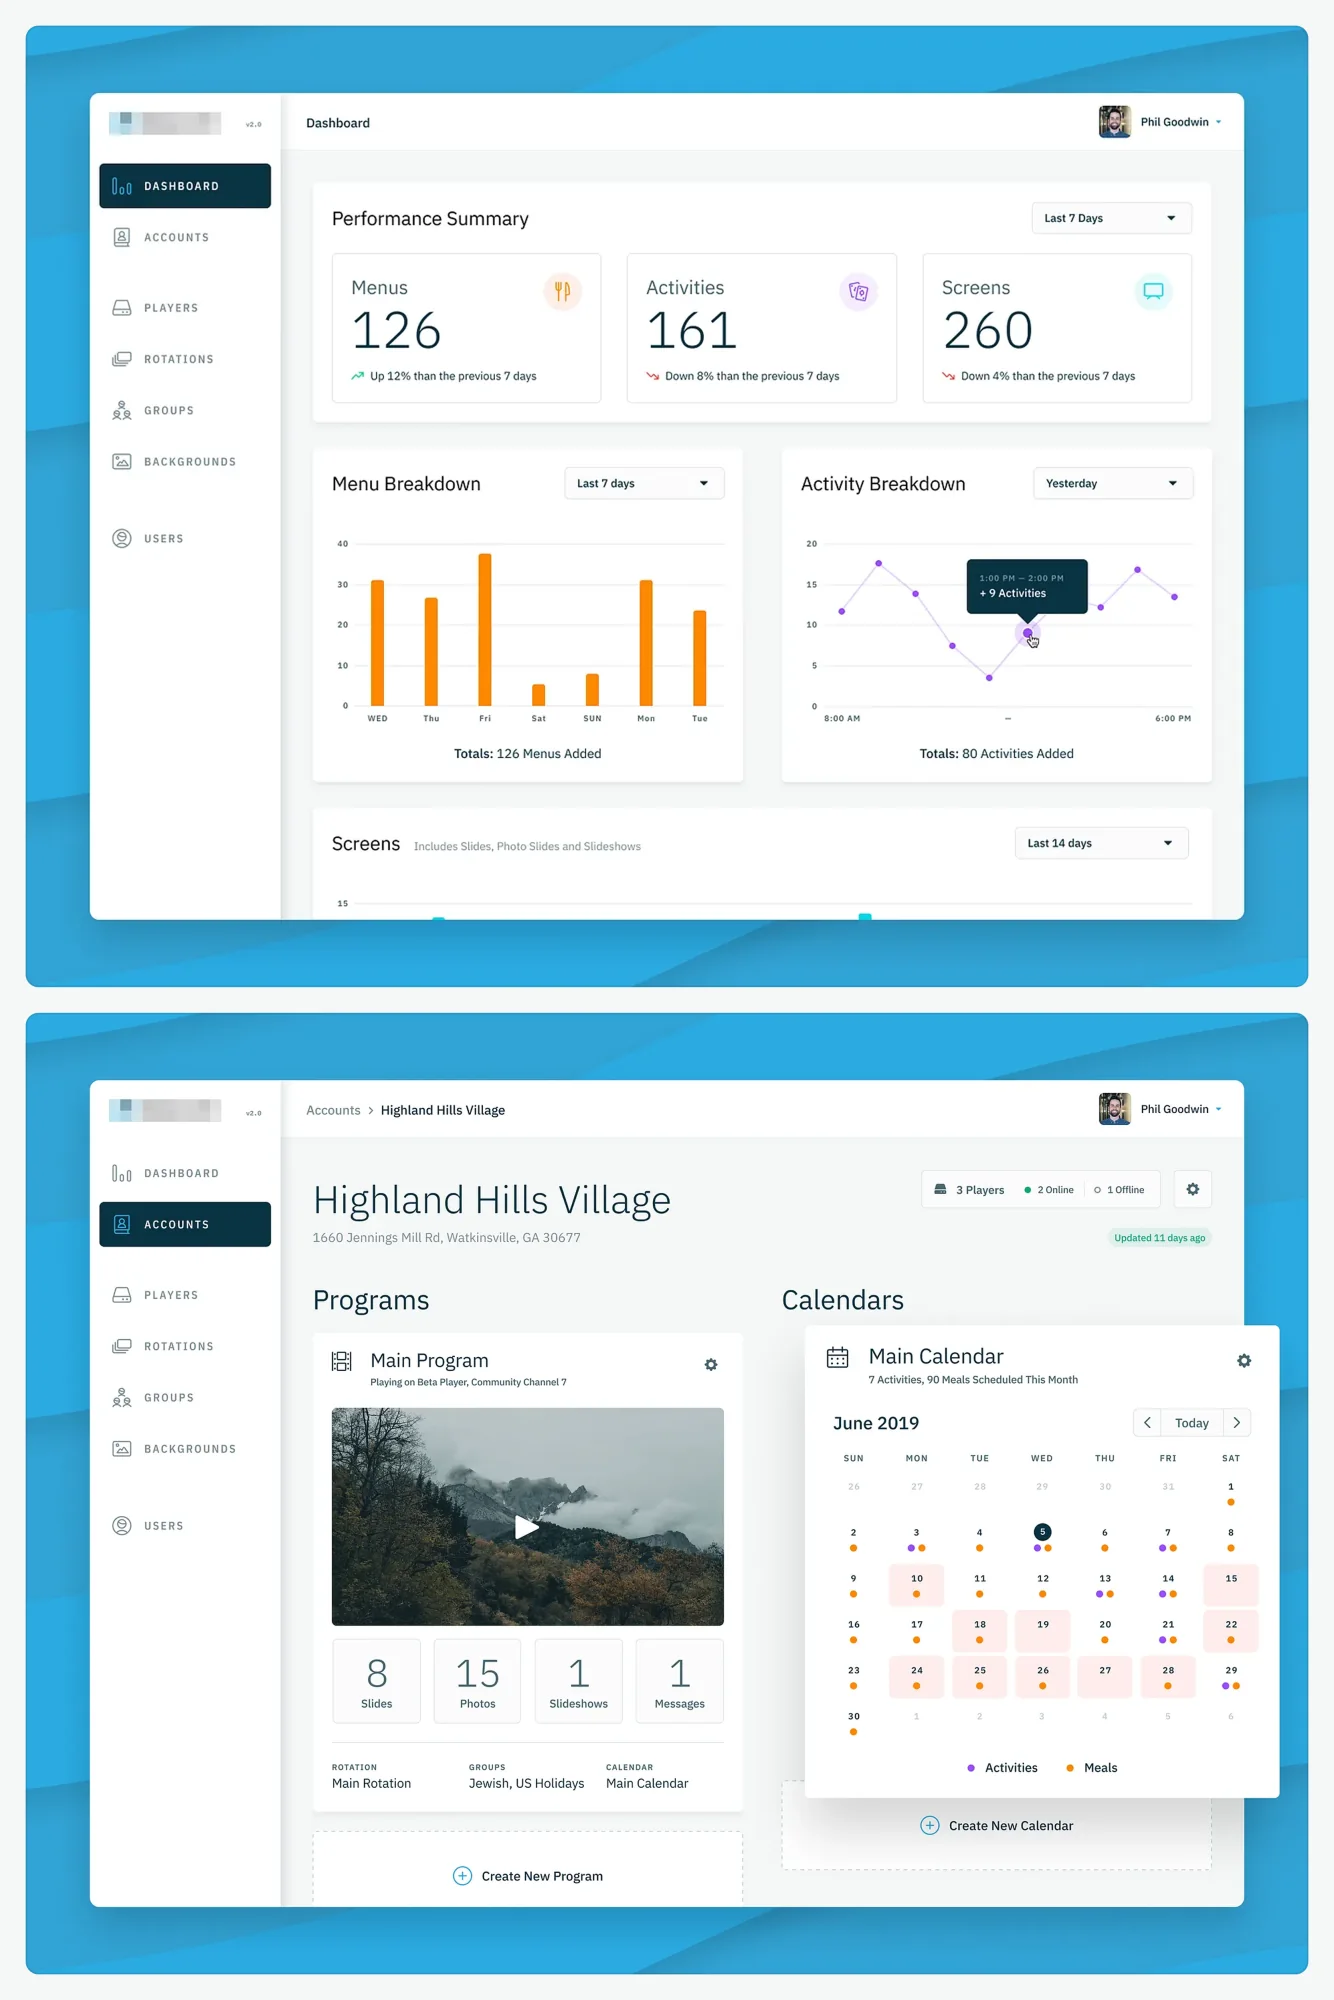The width and height of the screenshot is (1334, 2000).
Task: Open the Main Calendar settings gear
Action: tap(1244, 1361)
